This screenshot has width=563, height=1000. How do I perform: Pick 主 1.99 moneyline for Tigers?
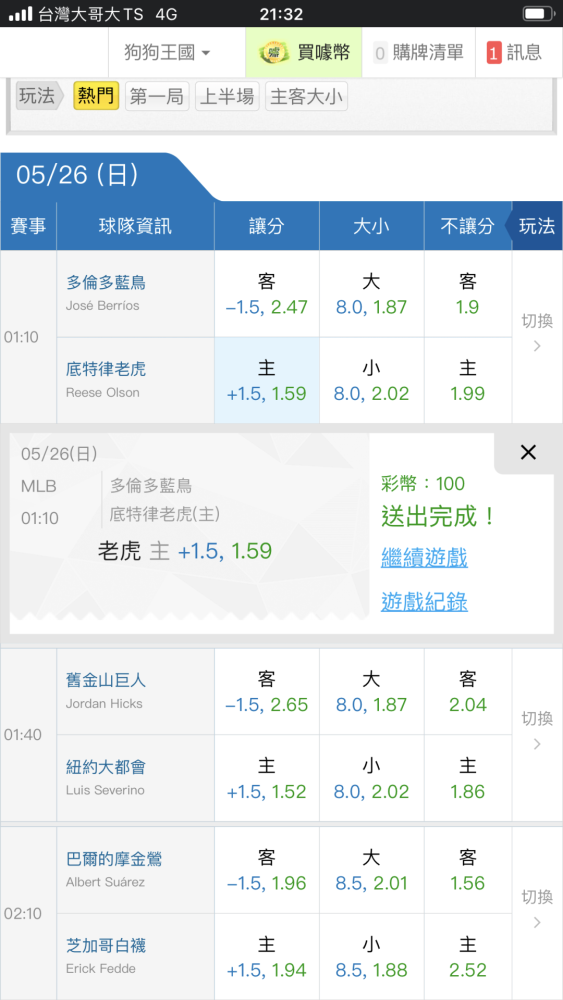[x=468, y=380]
